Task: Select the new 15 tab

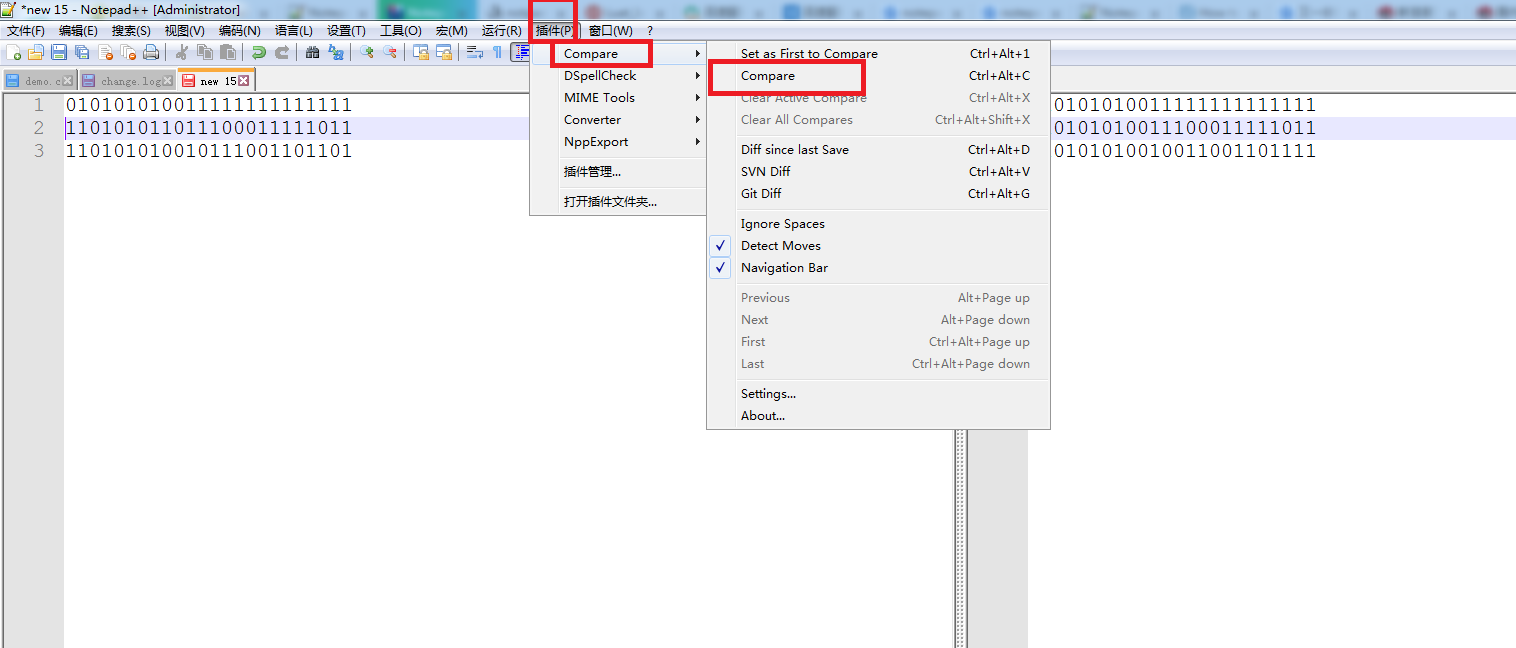Action: click(215, 80)
